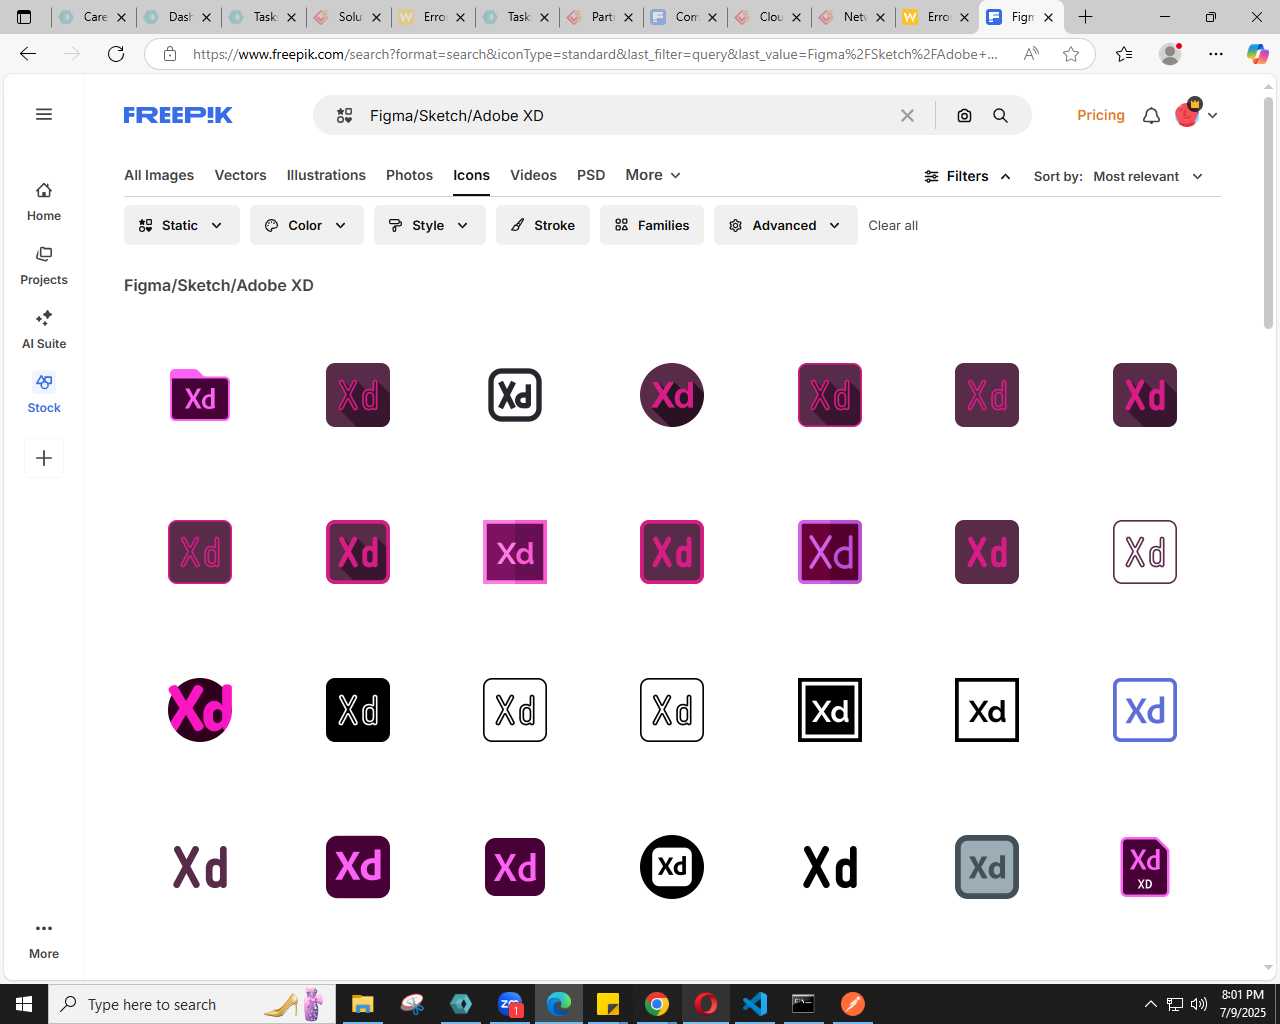Select the black circle Xd icon
Image resolution: width=1280 pixels, height=1024 pixels.
tap(672, 867)
